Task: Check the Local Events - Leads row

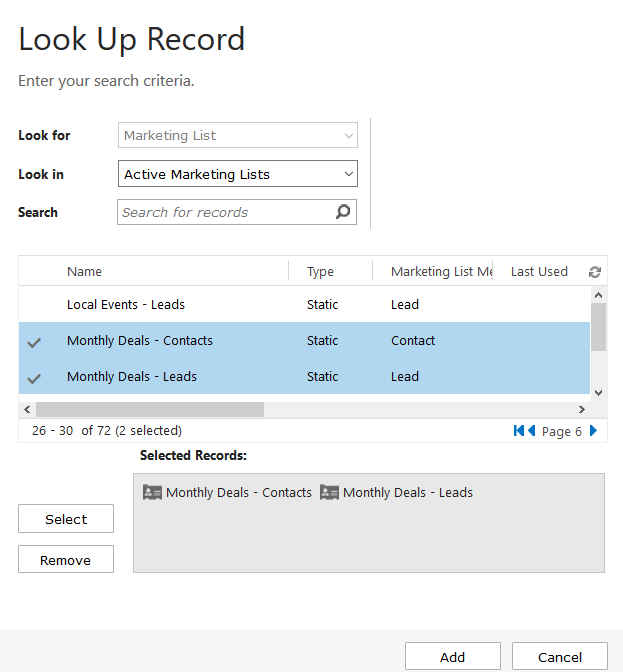Action: coord(34,305)
